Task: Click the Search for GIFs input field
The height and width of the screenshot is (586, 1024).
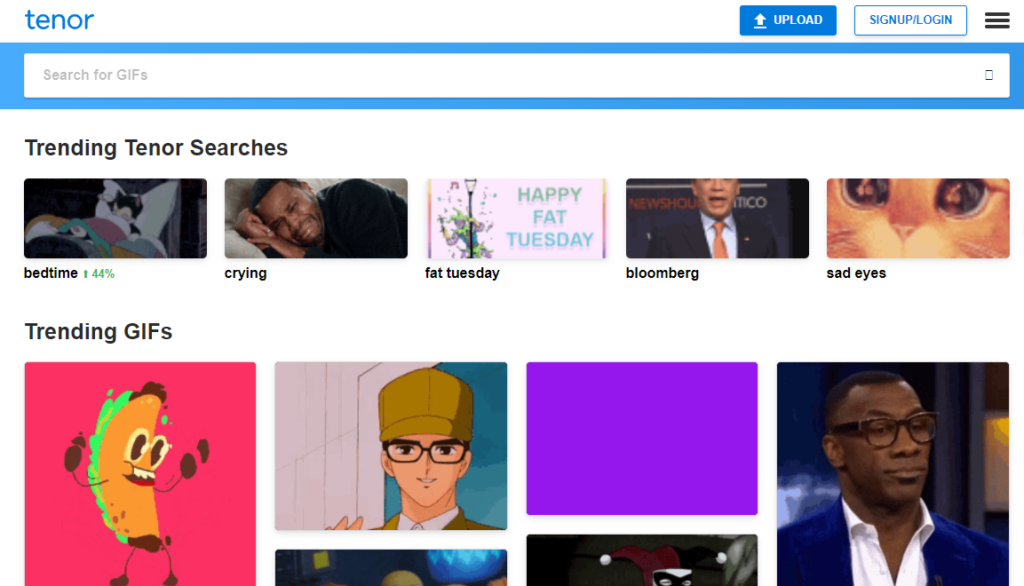Action: [400, 74]
